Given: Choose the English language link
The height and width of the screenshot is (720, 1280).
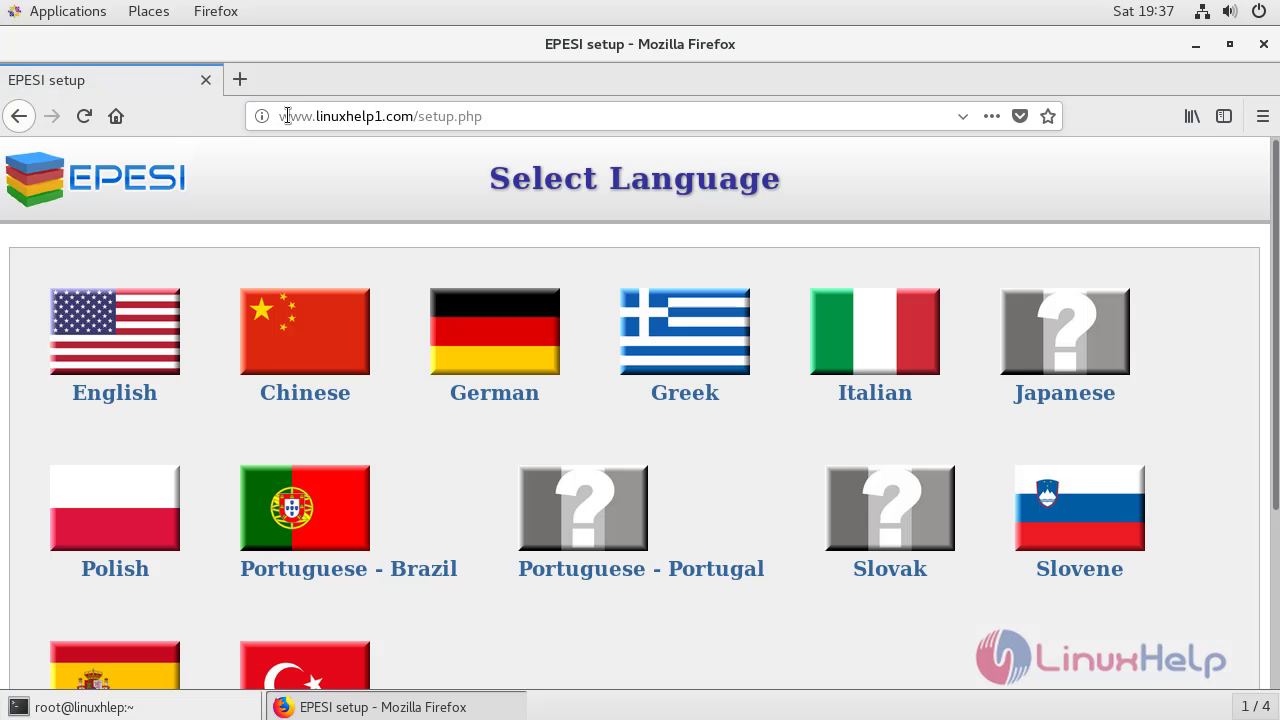Looking at the screenshot, I should click(115, 393).
